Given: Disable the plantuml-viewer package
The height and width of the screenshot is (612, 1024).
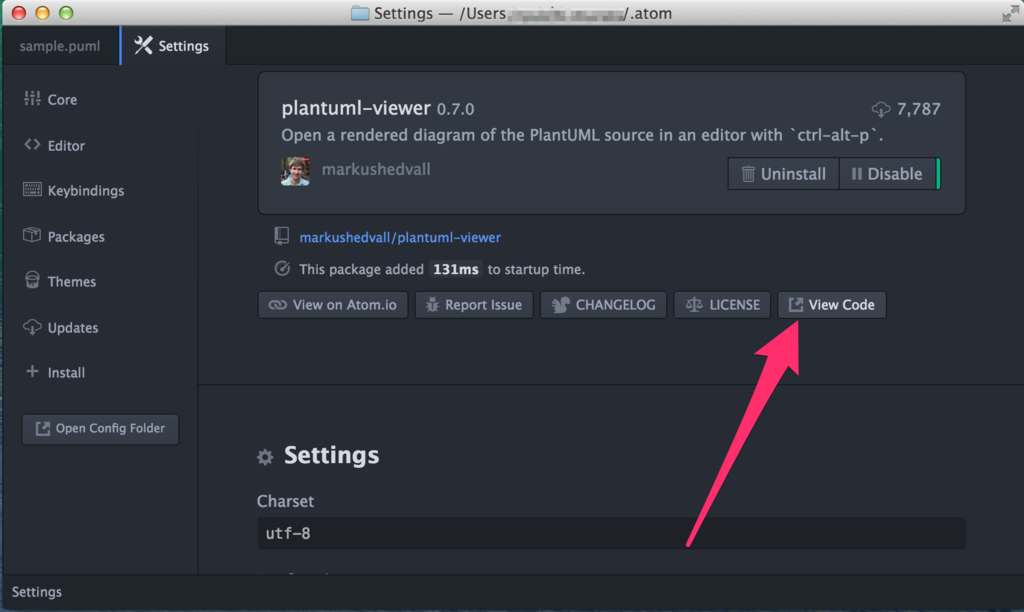Looking at the screenshot, I should click(x=888, y=174).
